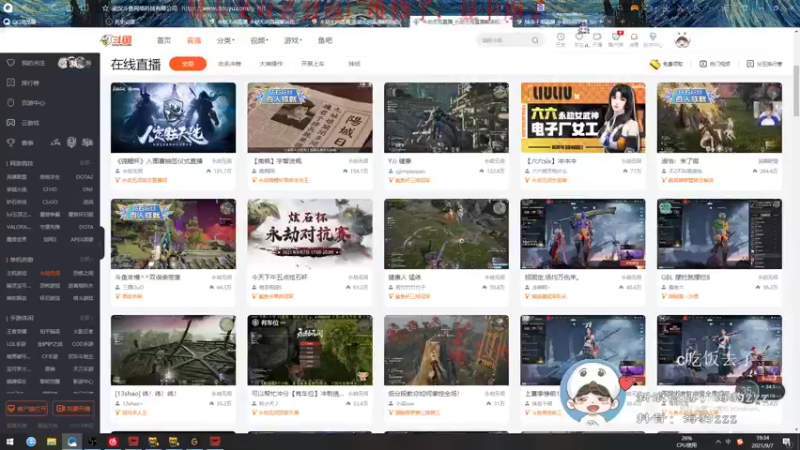Click the search magnifier icon

click(x=535, y=40)
